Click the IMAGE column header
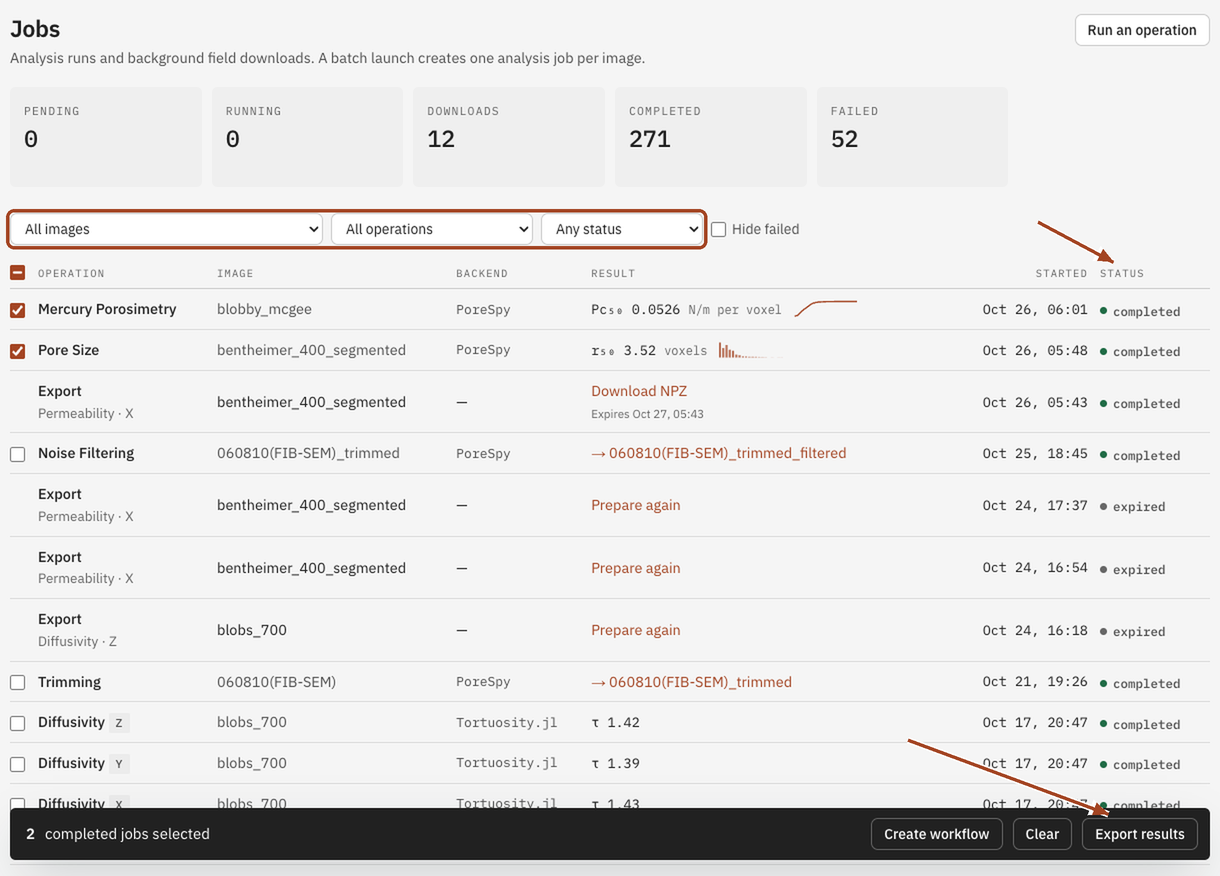Screen dimensions: 1220x876 (235, 273)
